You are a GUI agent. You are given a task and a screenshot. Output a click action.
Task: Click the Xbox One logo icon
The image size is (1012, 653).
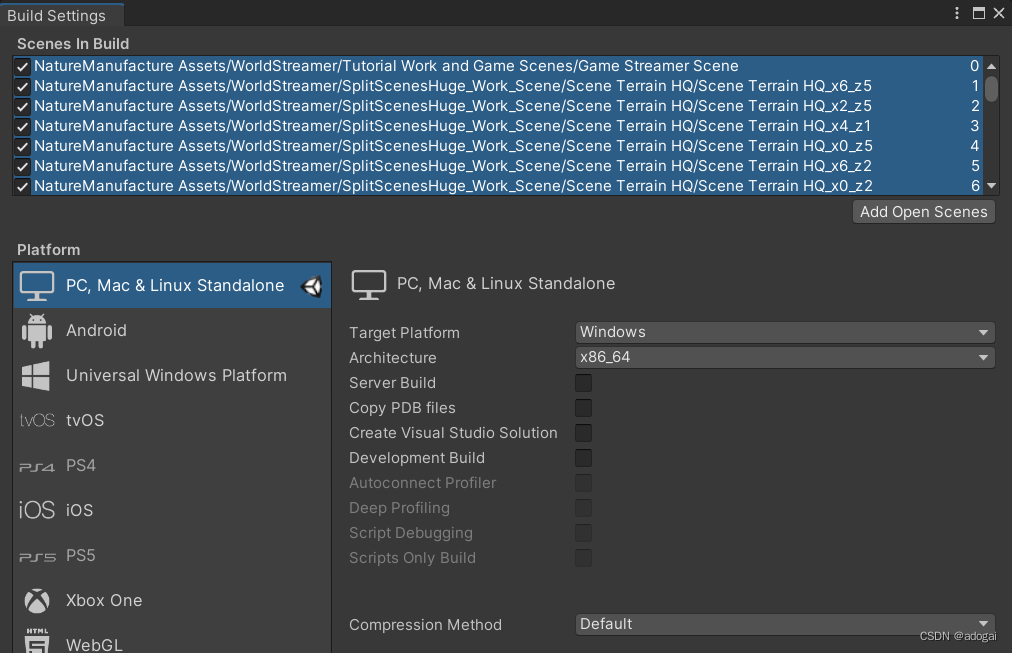tap(37, 601)
